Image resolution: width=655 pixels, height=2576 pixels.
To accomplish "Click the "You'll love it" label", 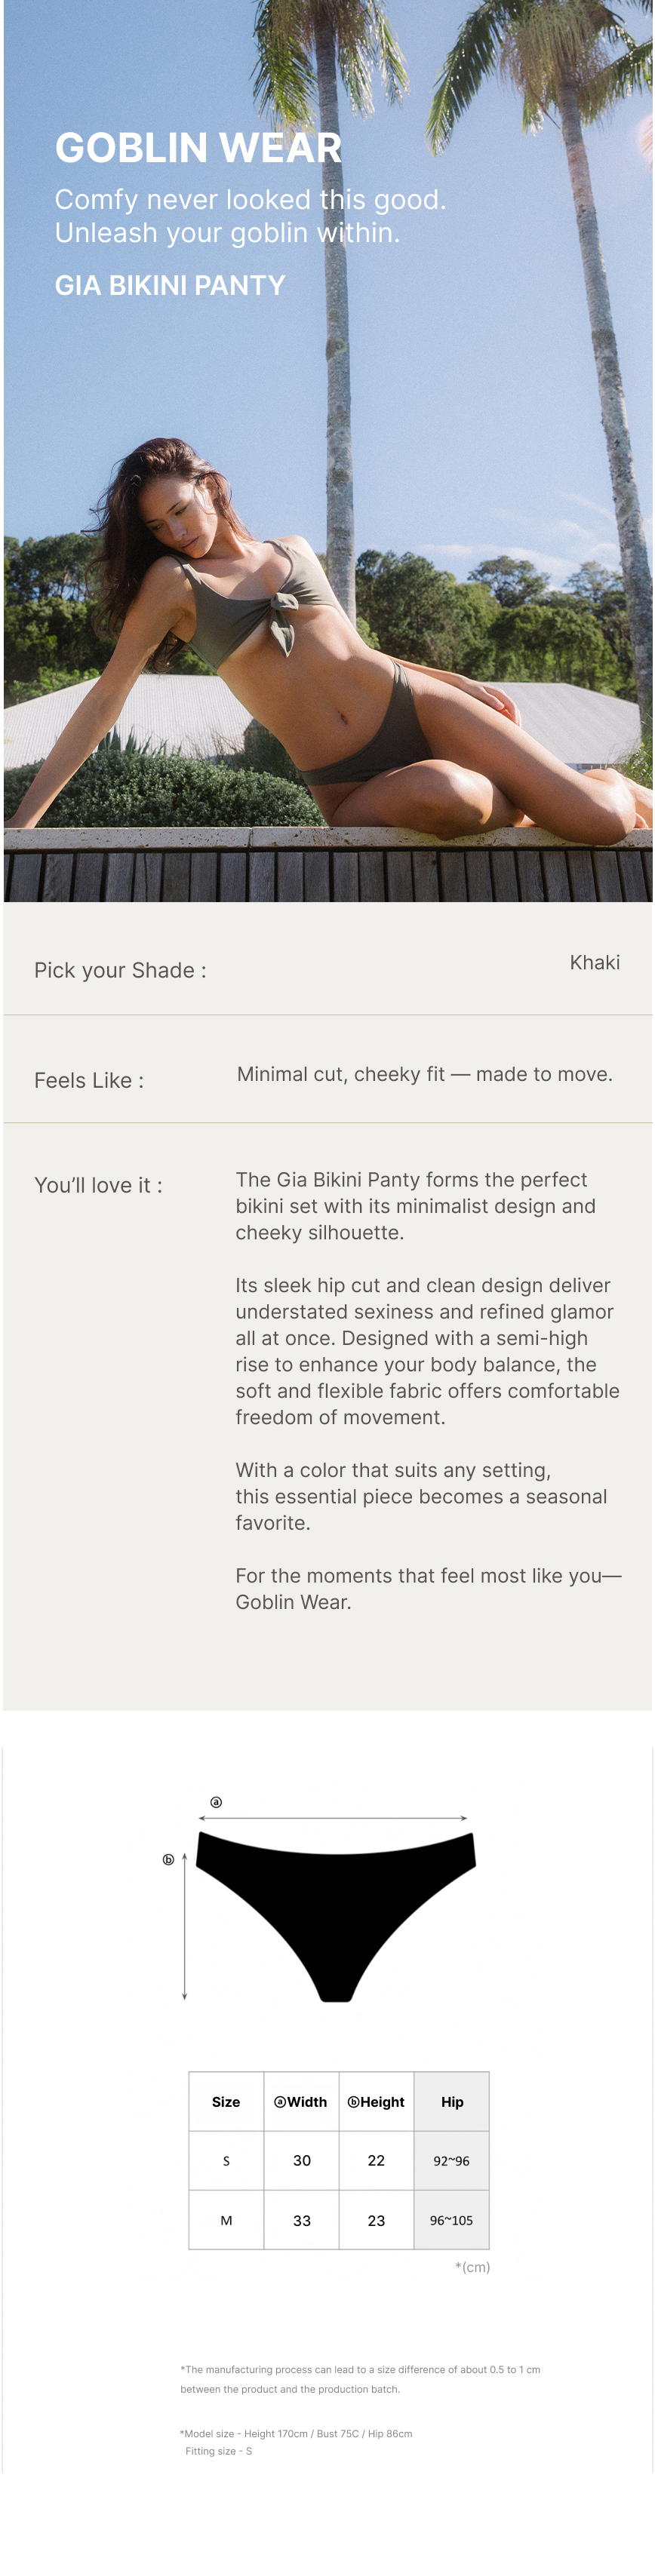I will tap(98, 1185).
